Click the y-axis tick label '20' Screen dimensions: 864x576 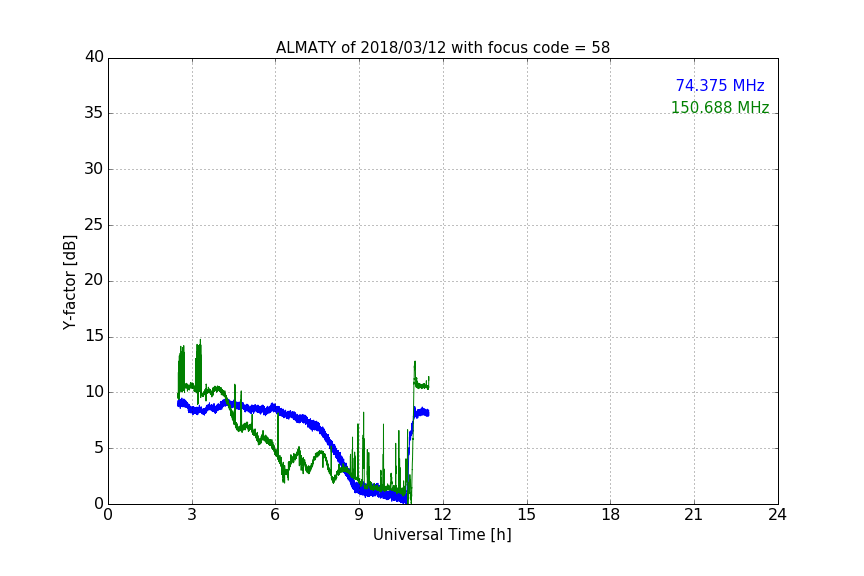[94, 280]
